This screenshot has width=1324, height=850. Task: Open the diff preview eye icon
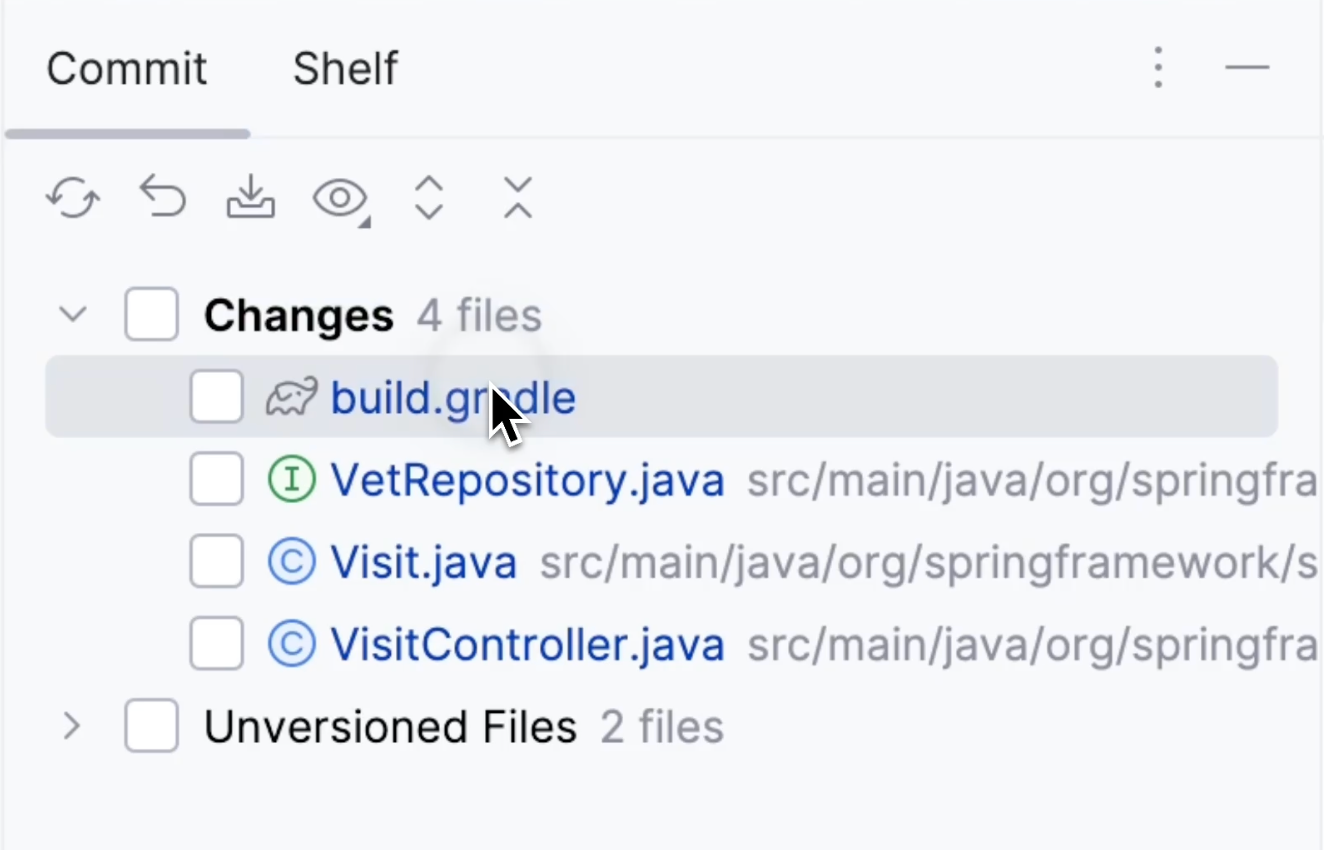(x=337, y=197)
